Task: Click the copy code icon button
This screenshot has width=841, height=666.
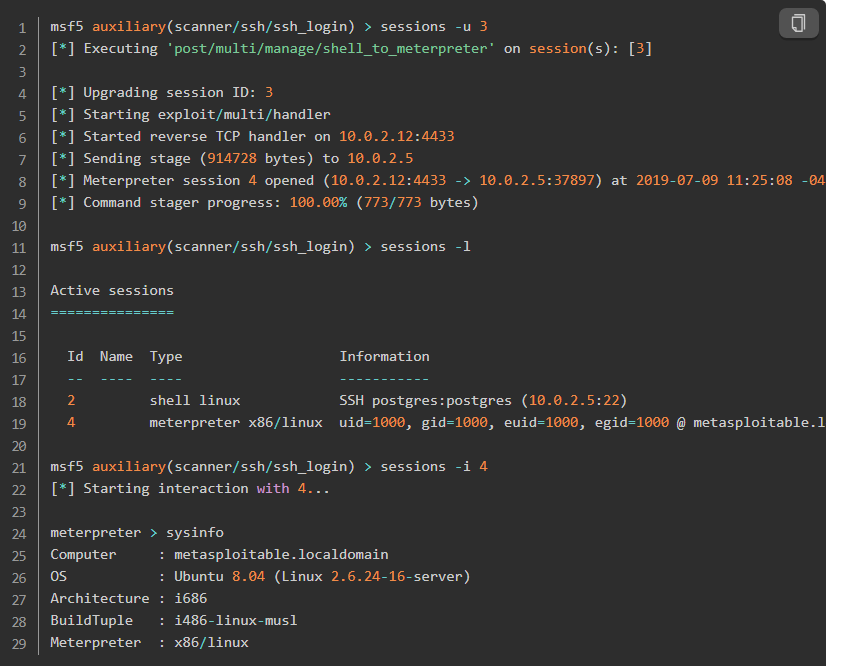Action: 798,23
